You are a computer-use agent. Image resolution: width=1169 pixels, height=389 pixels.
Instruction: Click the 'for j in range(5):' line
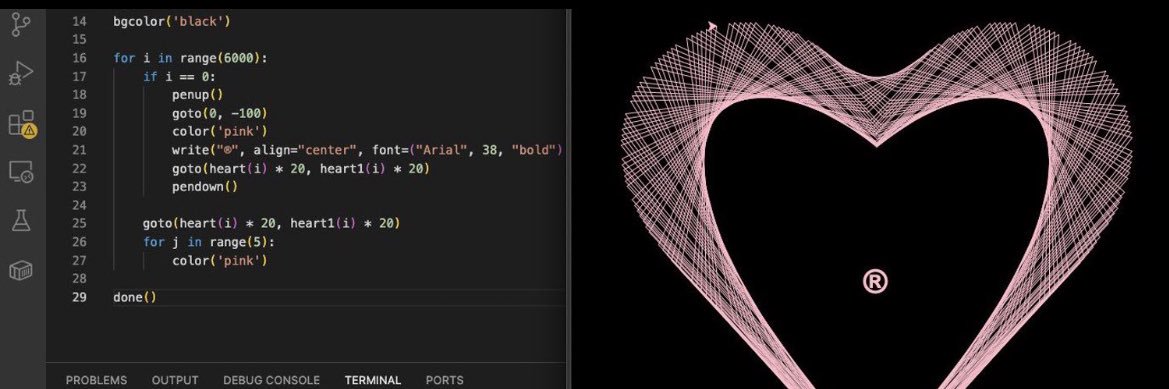(x=209, y=242)
